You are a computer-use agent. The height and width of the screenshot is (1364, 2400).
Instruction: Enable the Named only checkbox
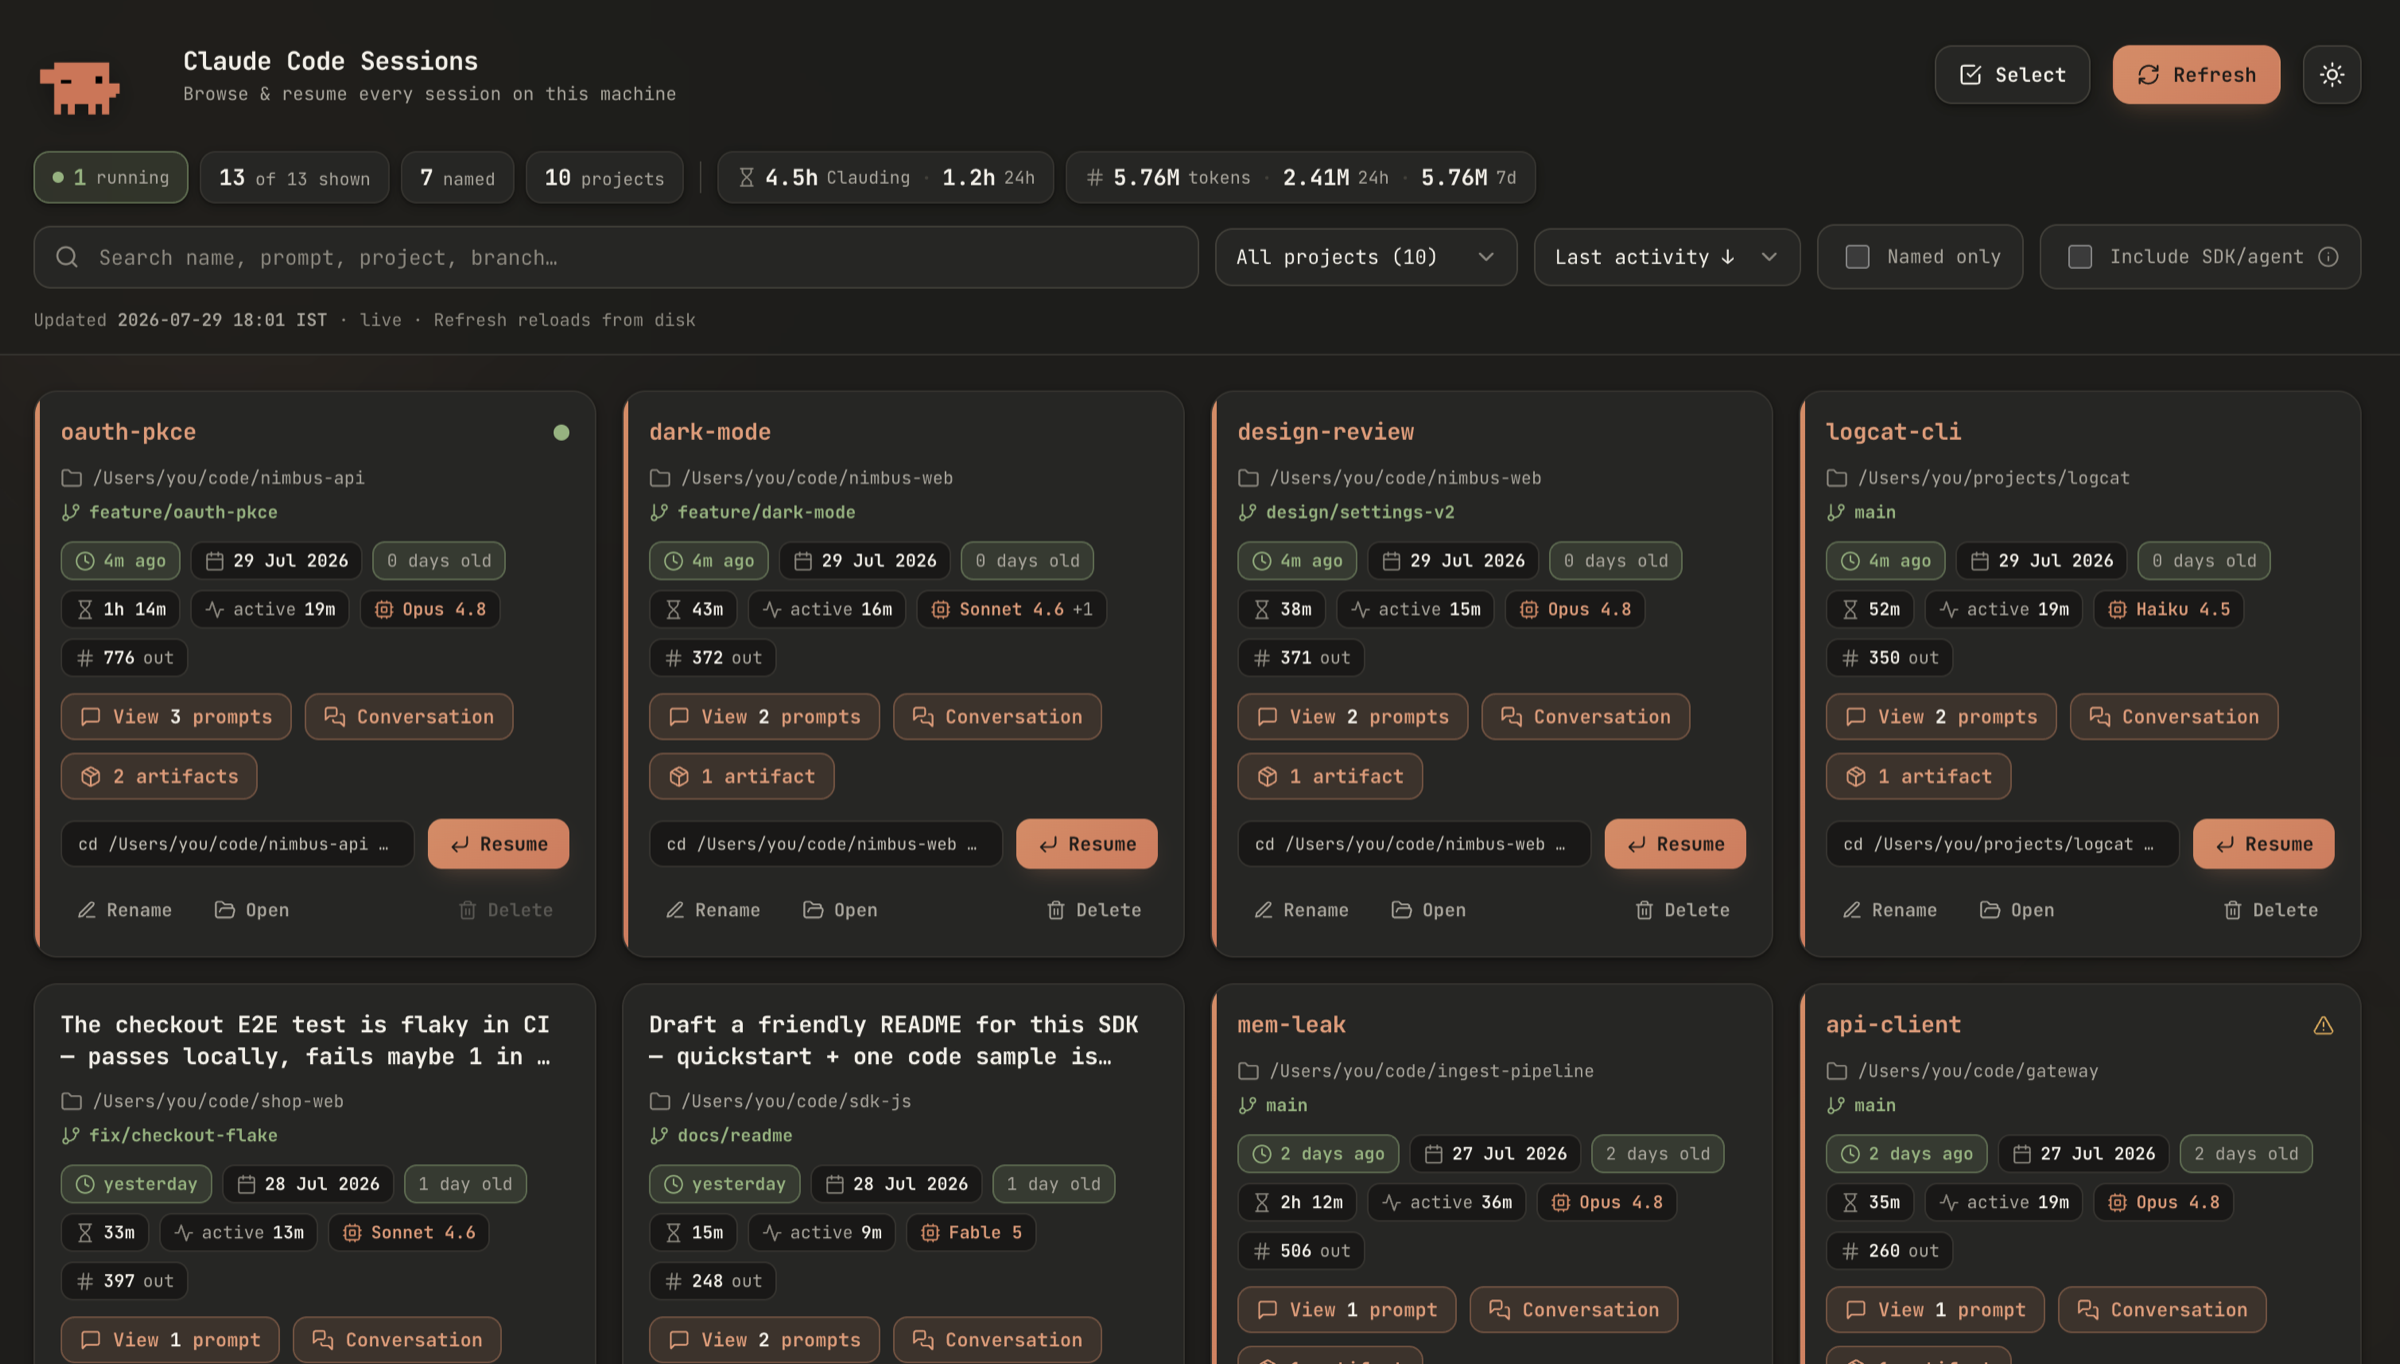(x=1857, y=257)
